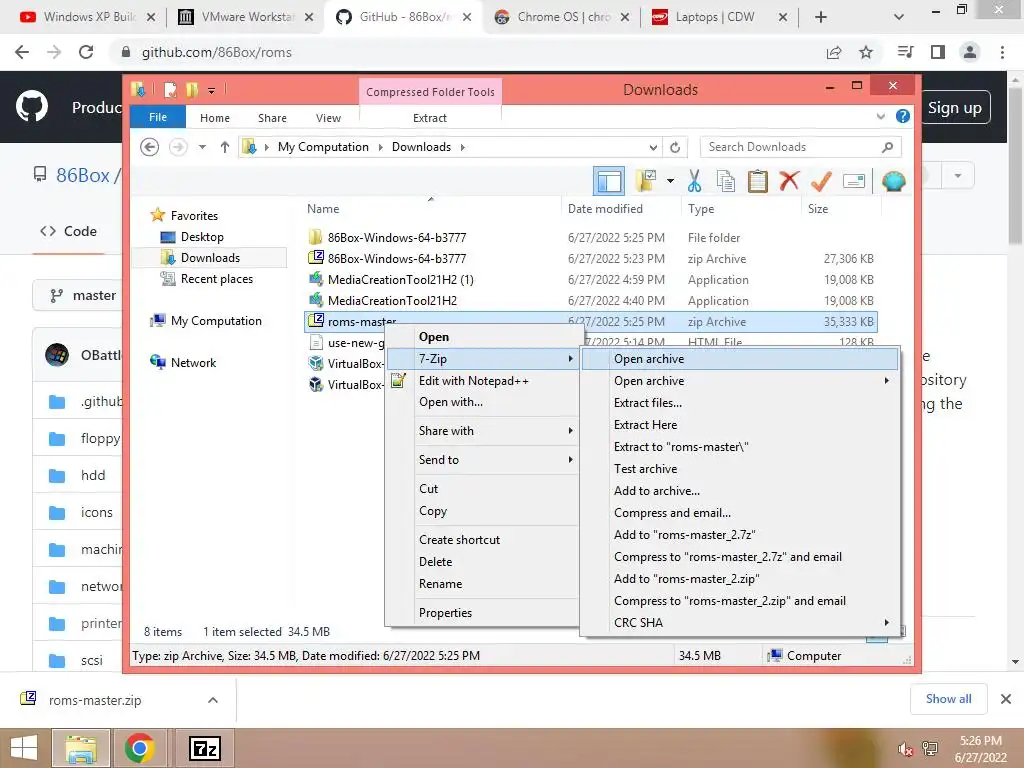Select My Computation in the navigation pane
The width and height of the screenshot is (1024, 768).
[216, 321]
